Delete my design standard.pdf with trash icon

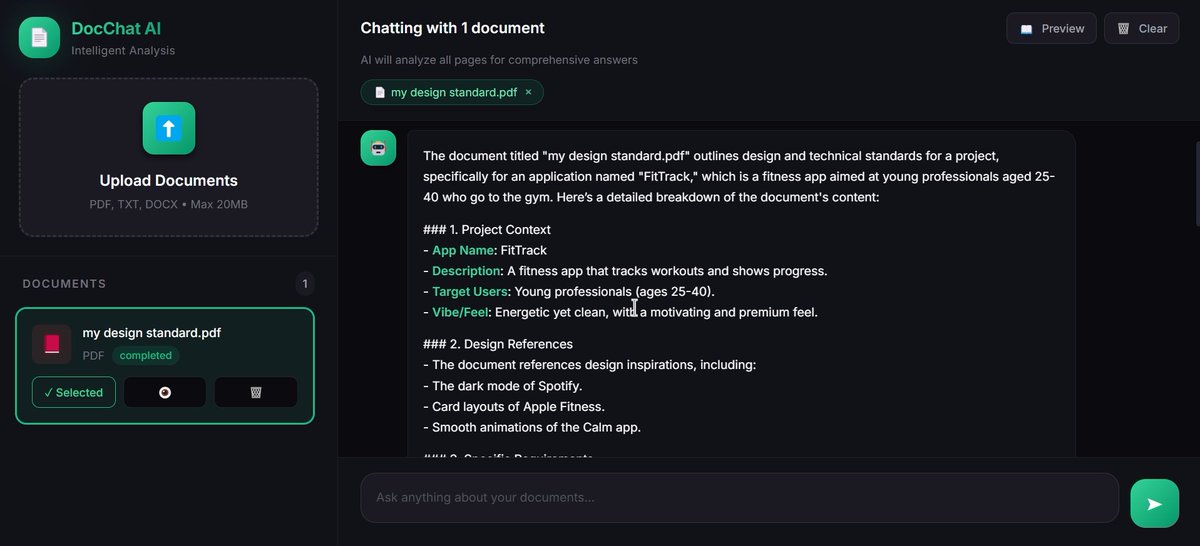[x=256, y=392]
